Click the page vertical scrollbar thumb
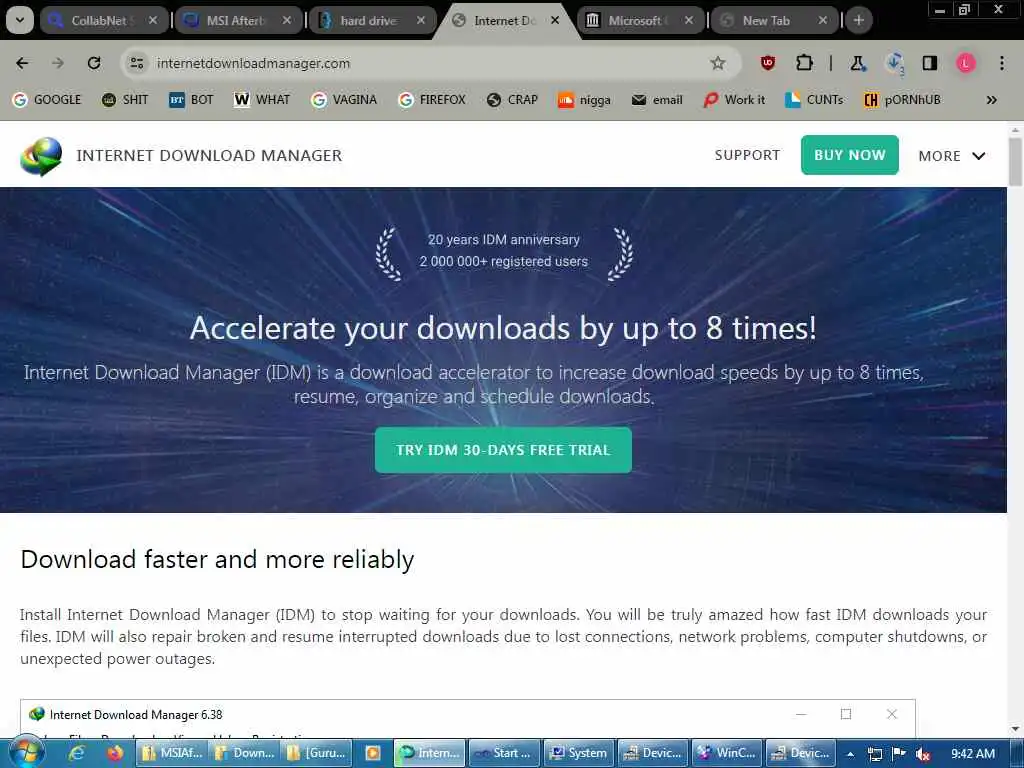This screenshot has width=1024, height=768. 1016,162
